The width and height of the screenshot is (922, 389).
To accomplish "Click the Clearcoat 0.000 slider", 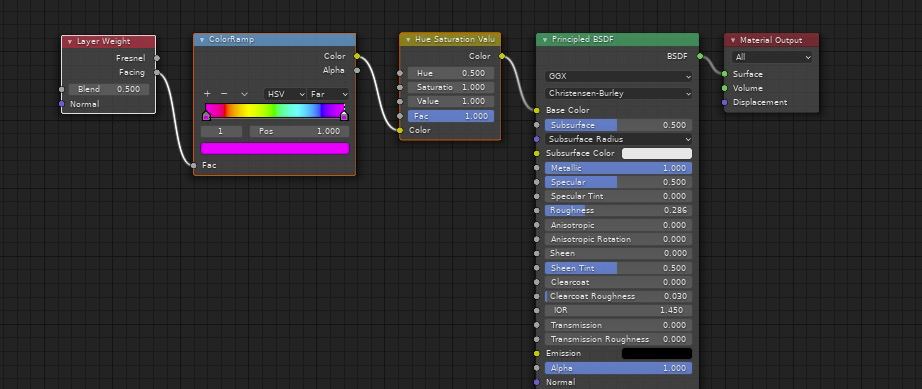I will coord(619,282).
